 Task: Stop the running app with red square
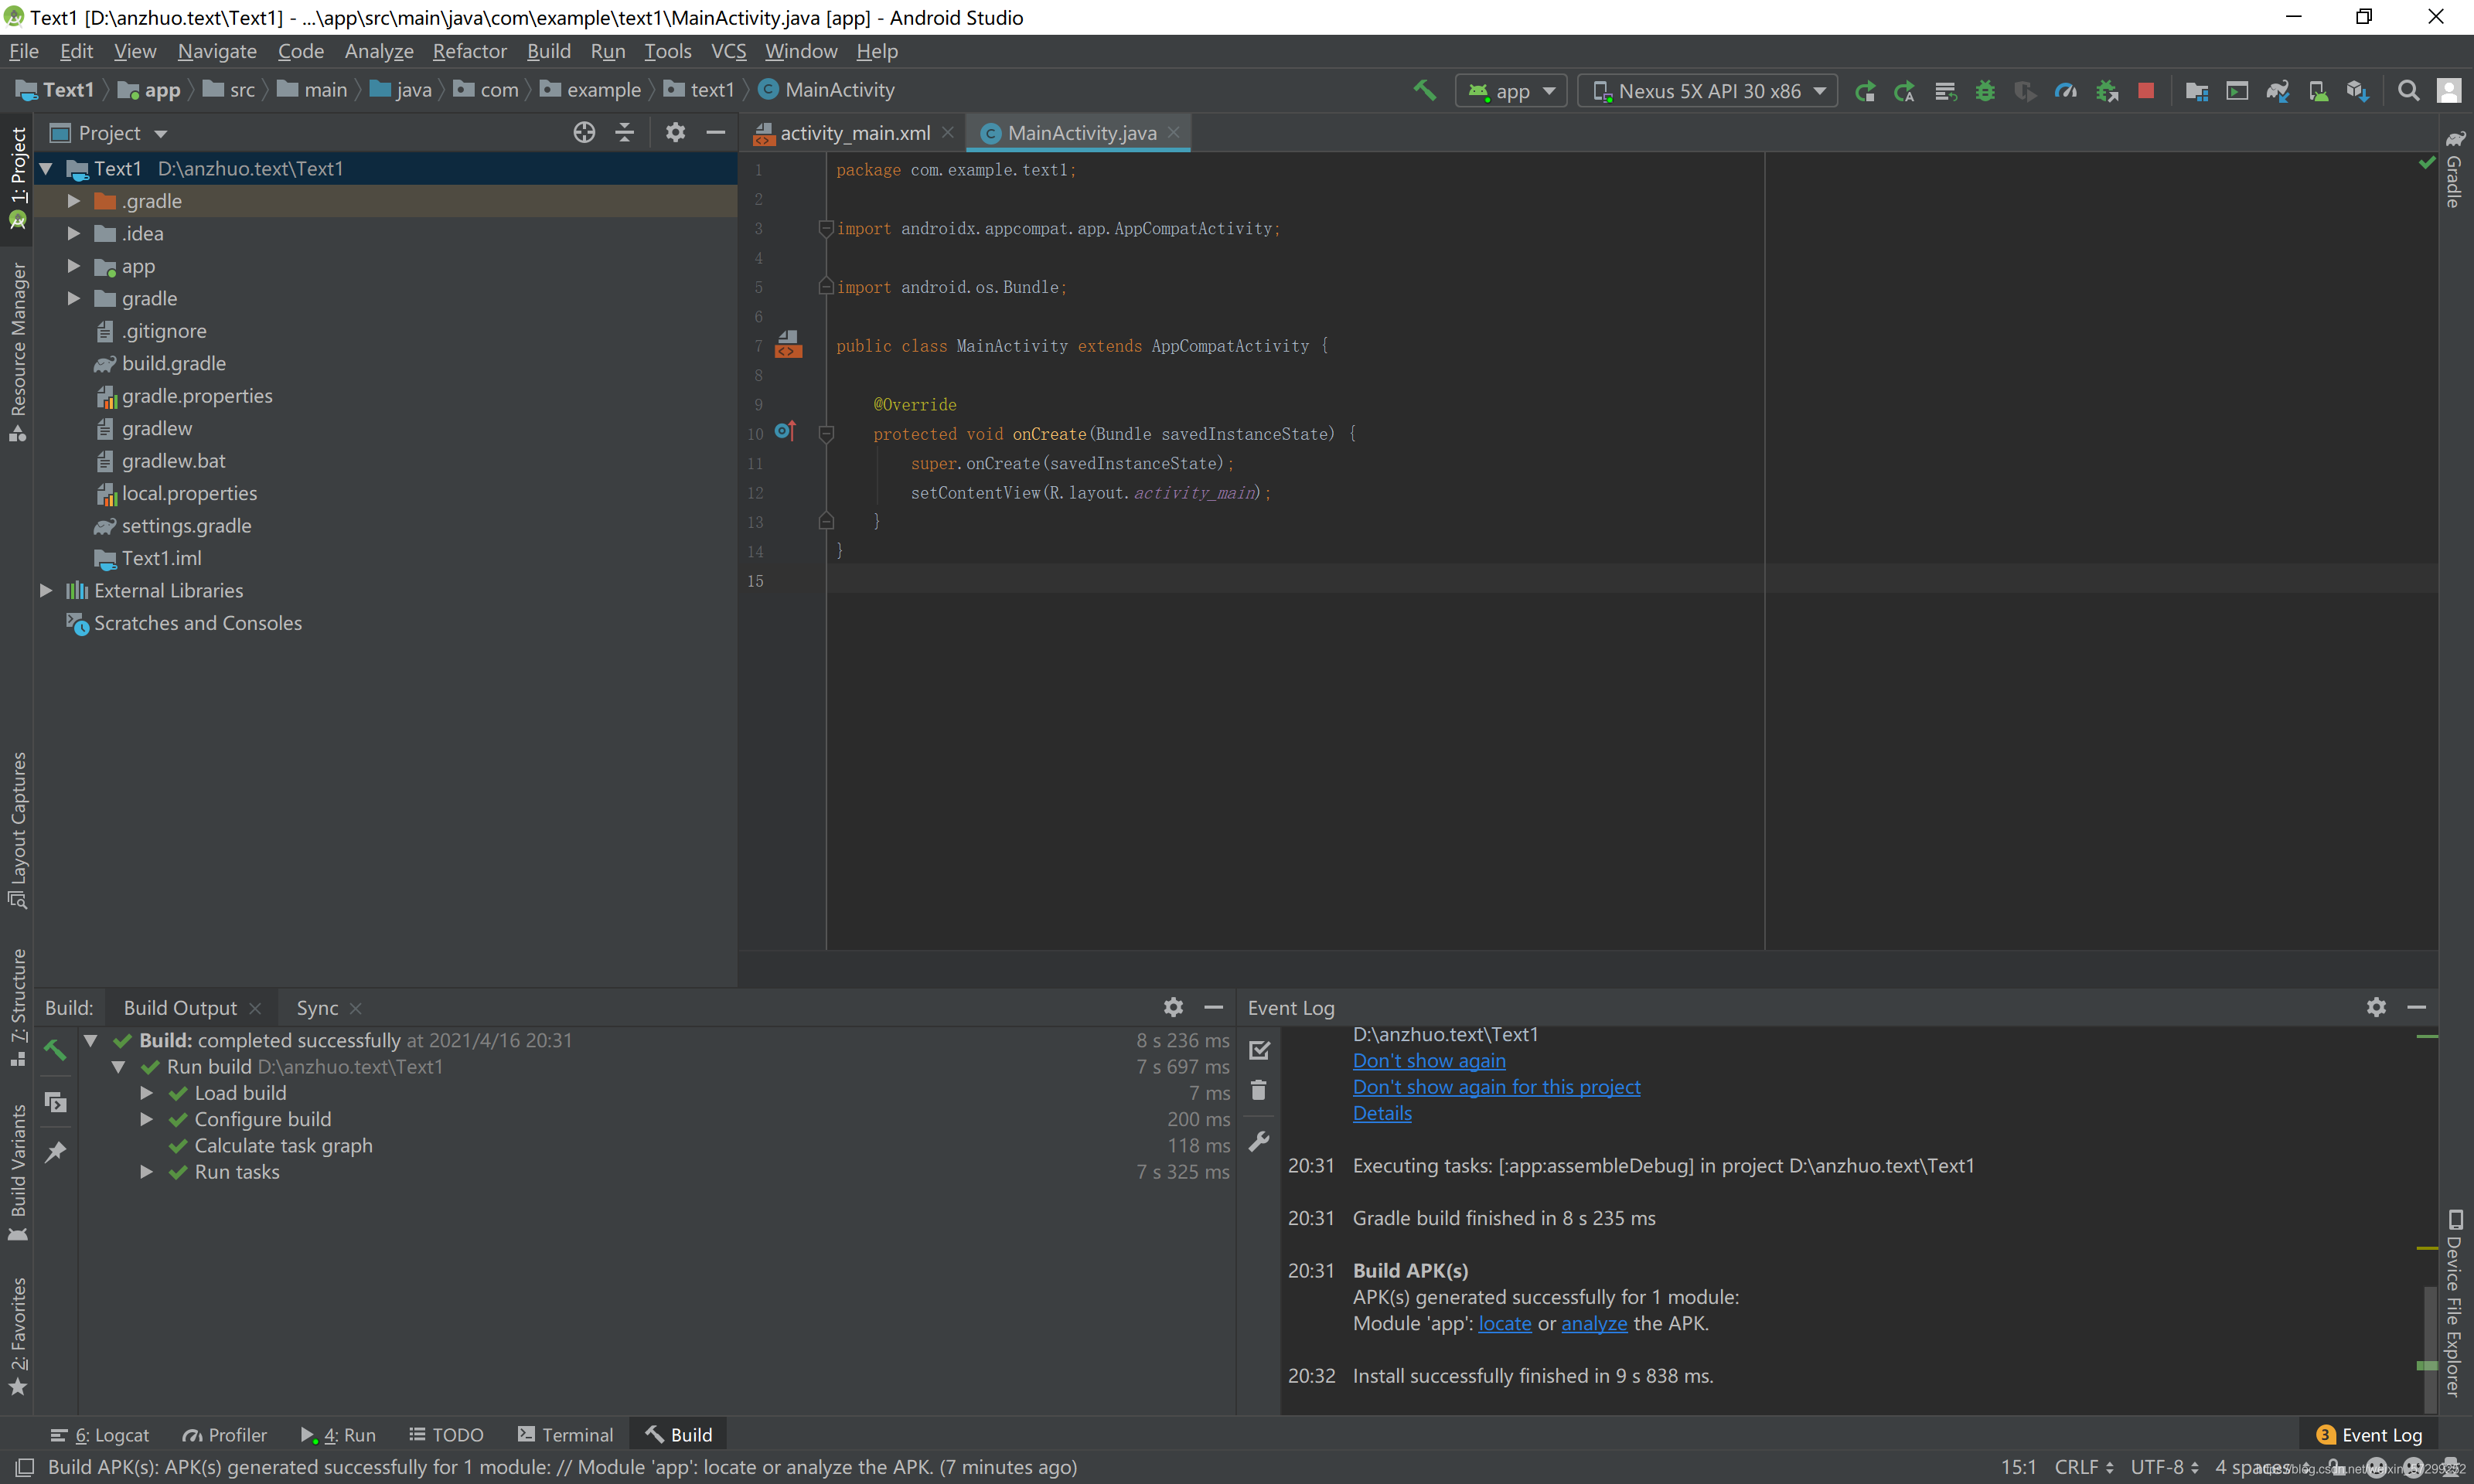point(2146,91)
